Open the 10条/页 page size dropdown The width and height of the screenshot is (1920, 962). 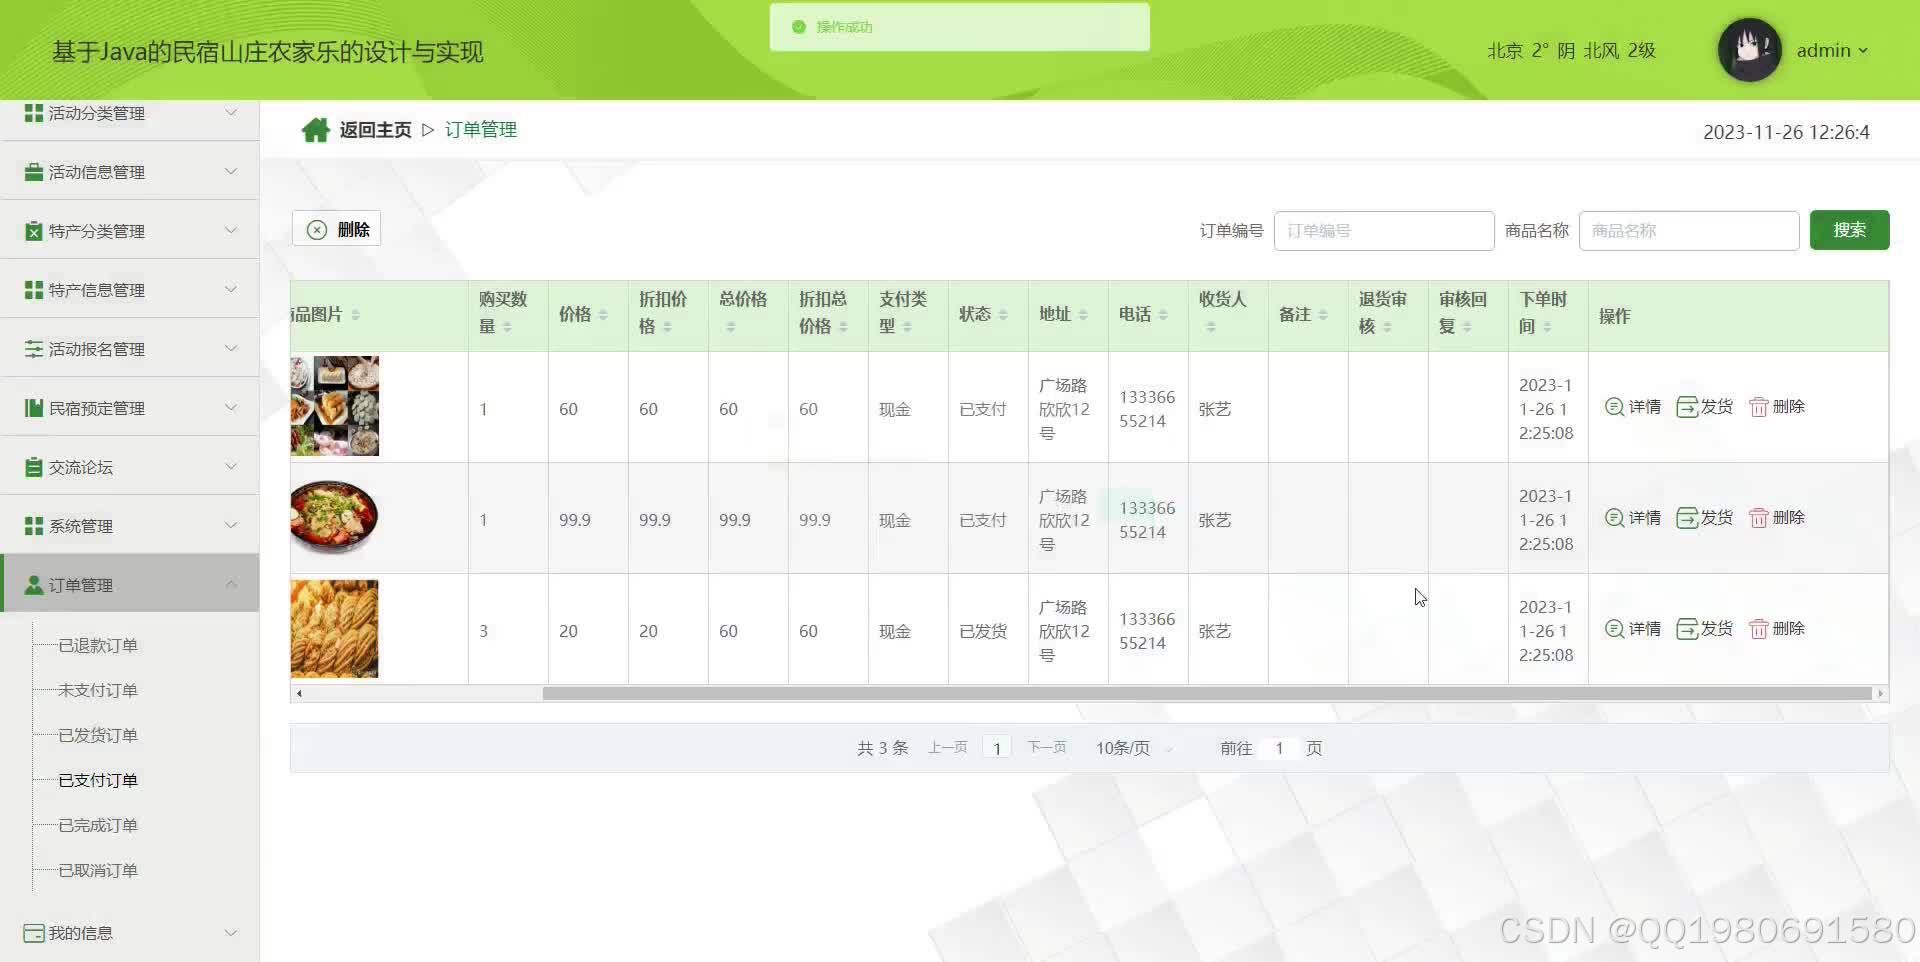pyautogui.click(x=1134, y=748)
